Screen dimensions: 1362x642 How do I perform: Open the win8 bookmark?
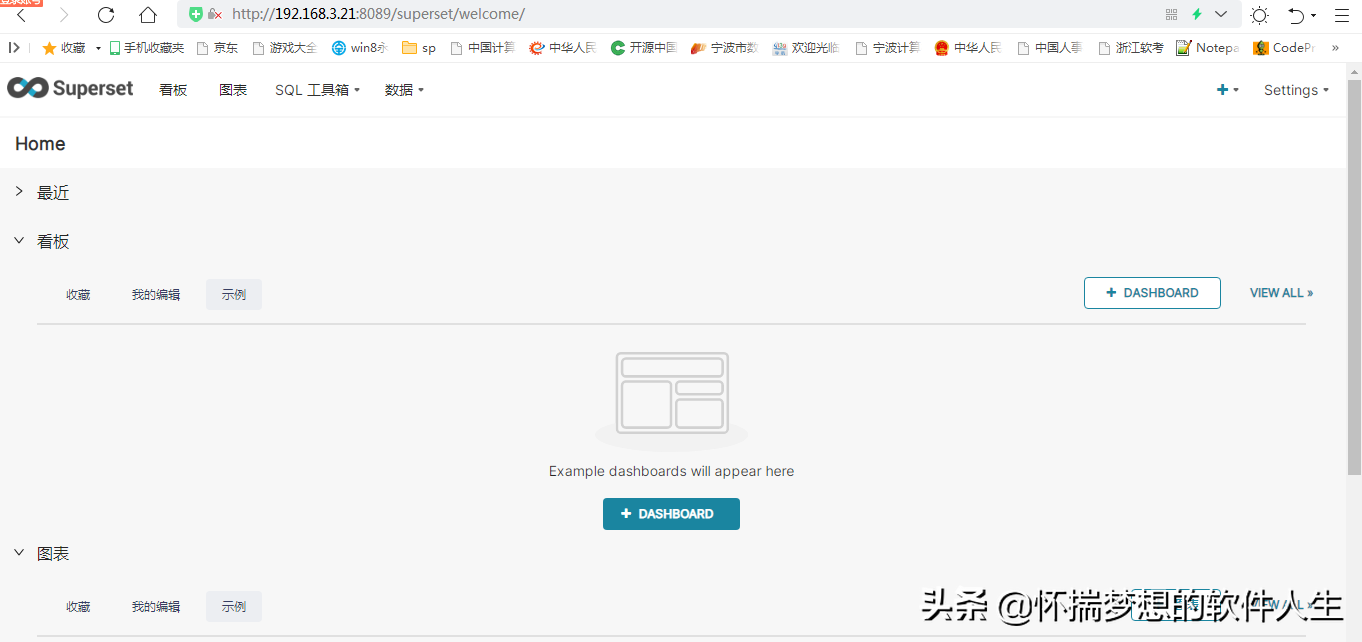[359, 47]
